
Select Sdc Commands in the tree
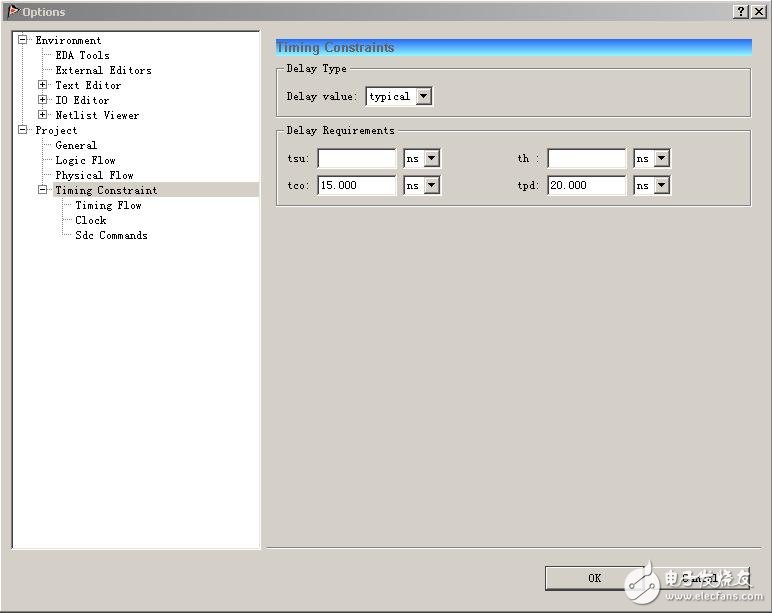pyautogui.click(x=111, y=235)
